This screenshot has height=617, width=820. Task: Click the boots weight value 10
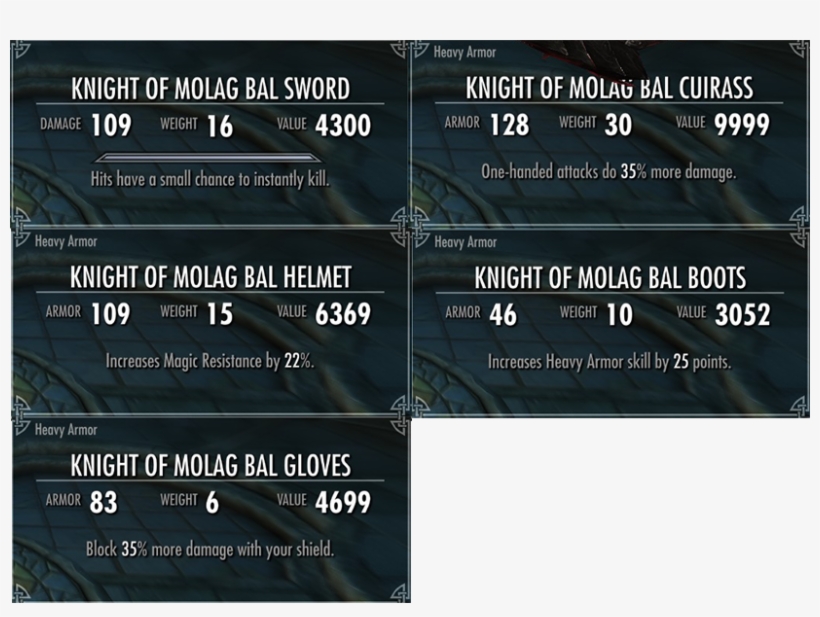click(x=619, y=315)
